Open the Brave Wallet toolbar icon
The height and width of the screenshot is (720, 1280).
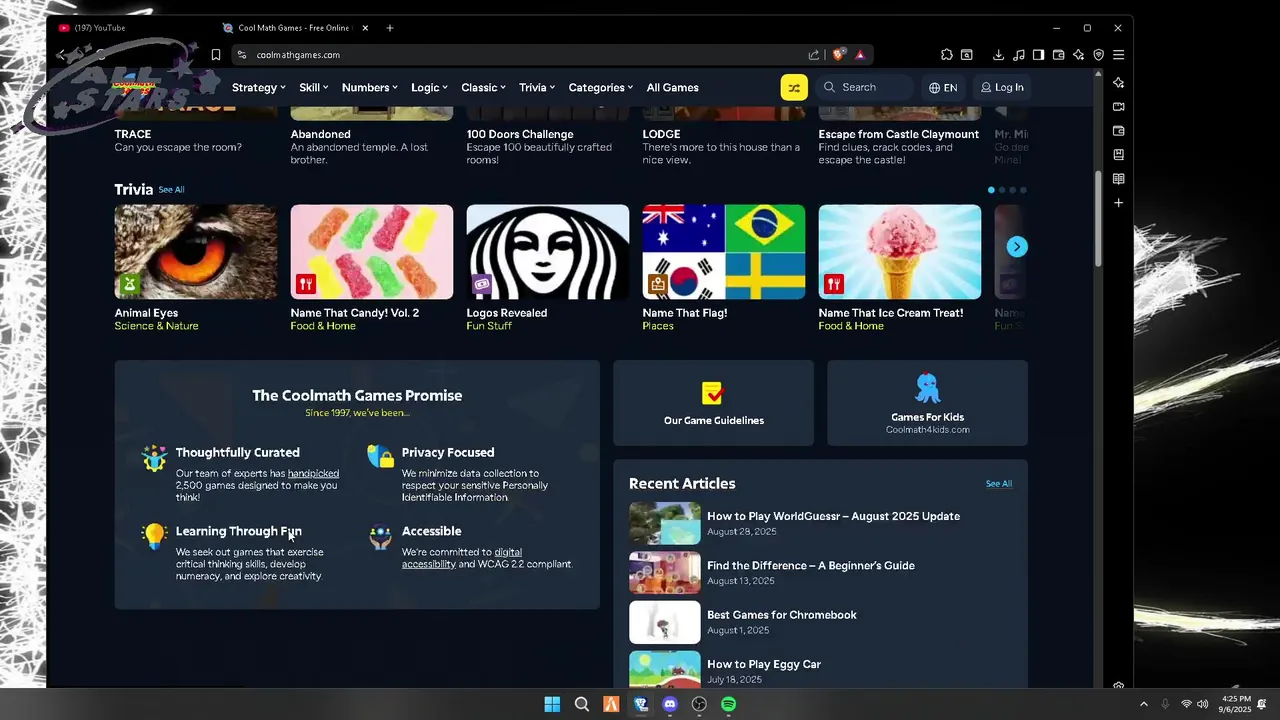point(1058,55)
